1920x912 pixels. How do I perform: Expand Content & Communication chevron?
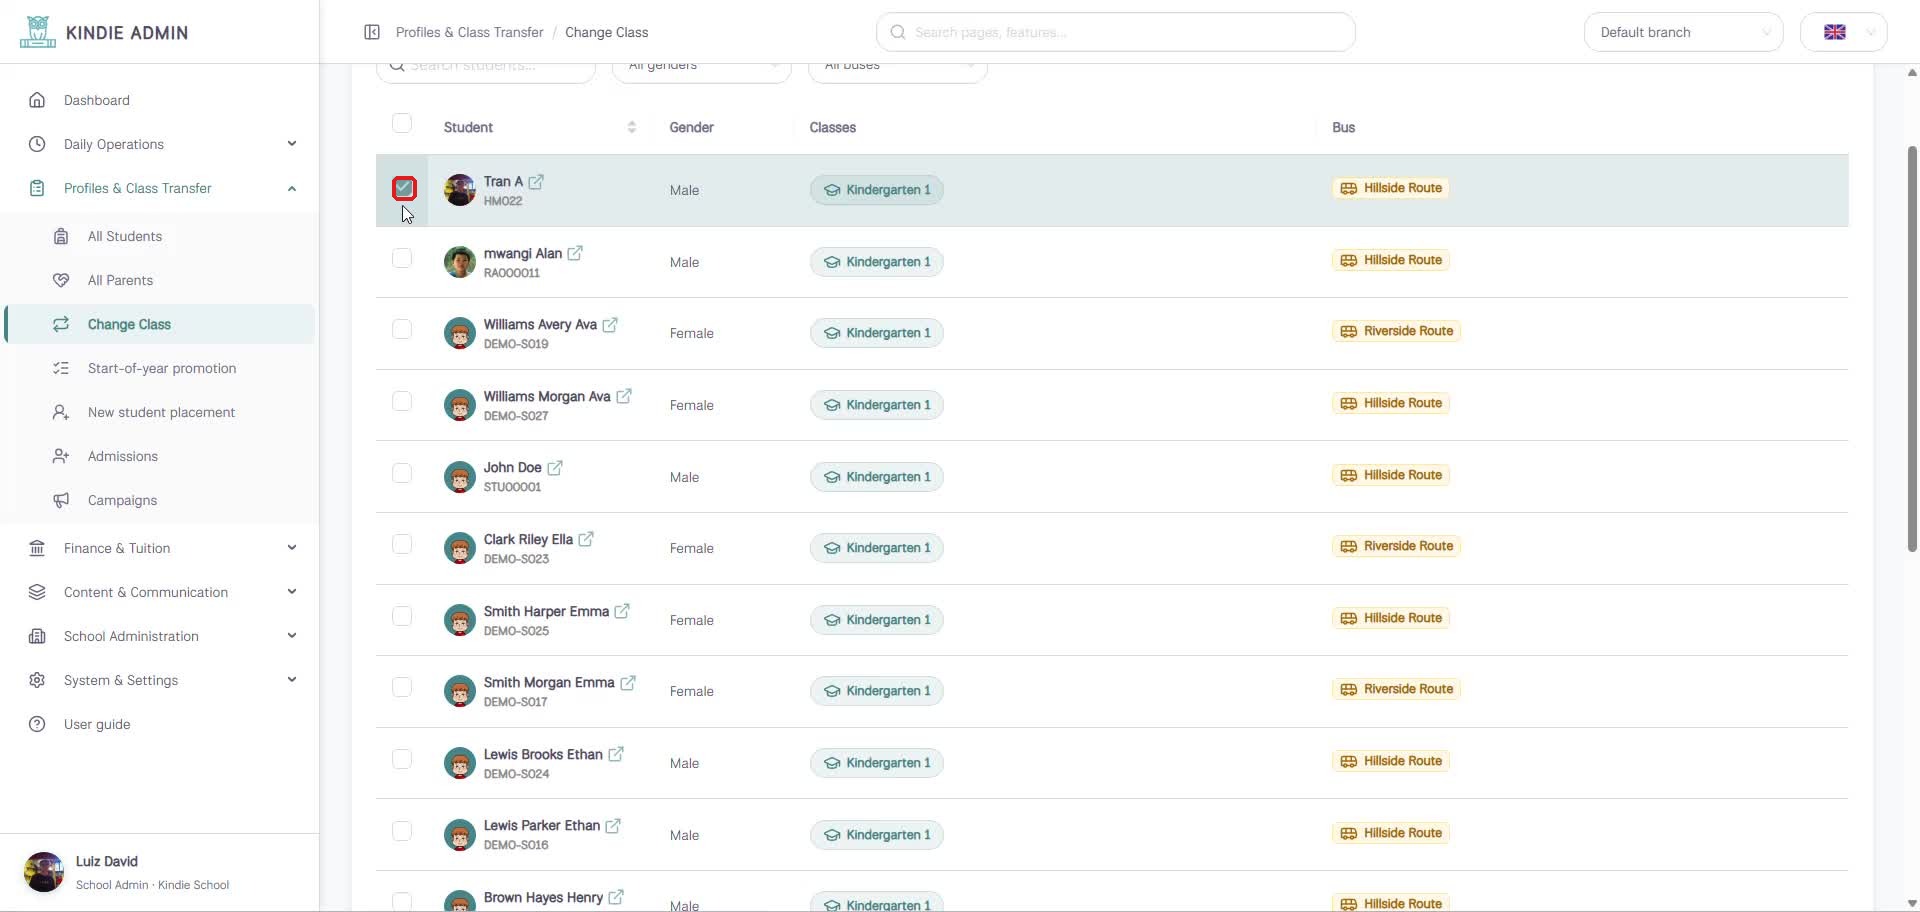(292, 592)
